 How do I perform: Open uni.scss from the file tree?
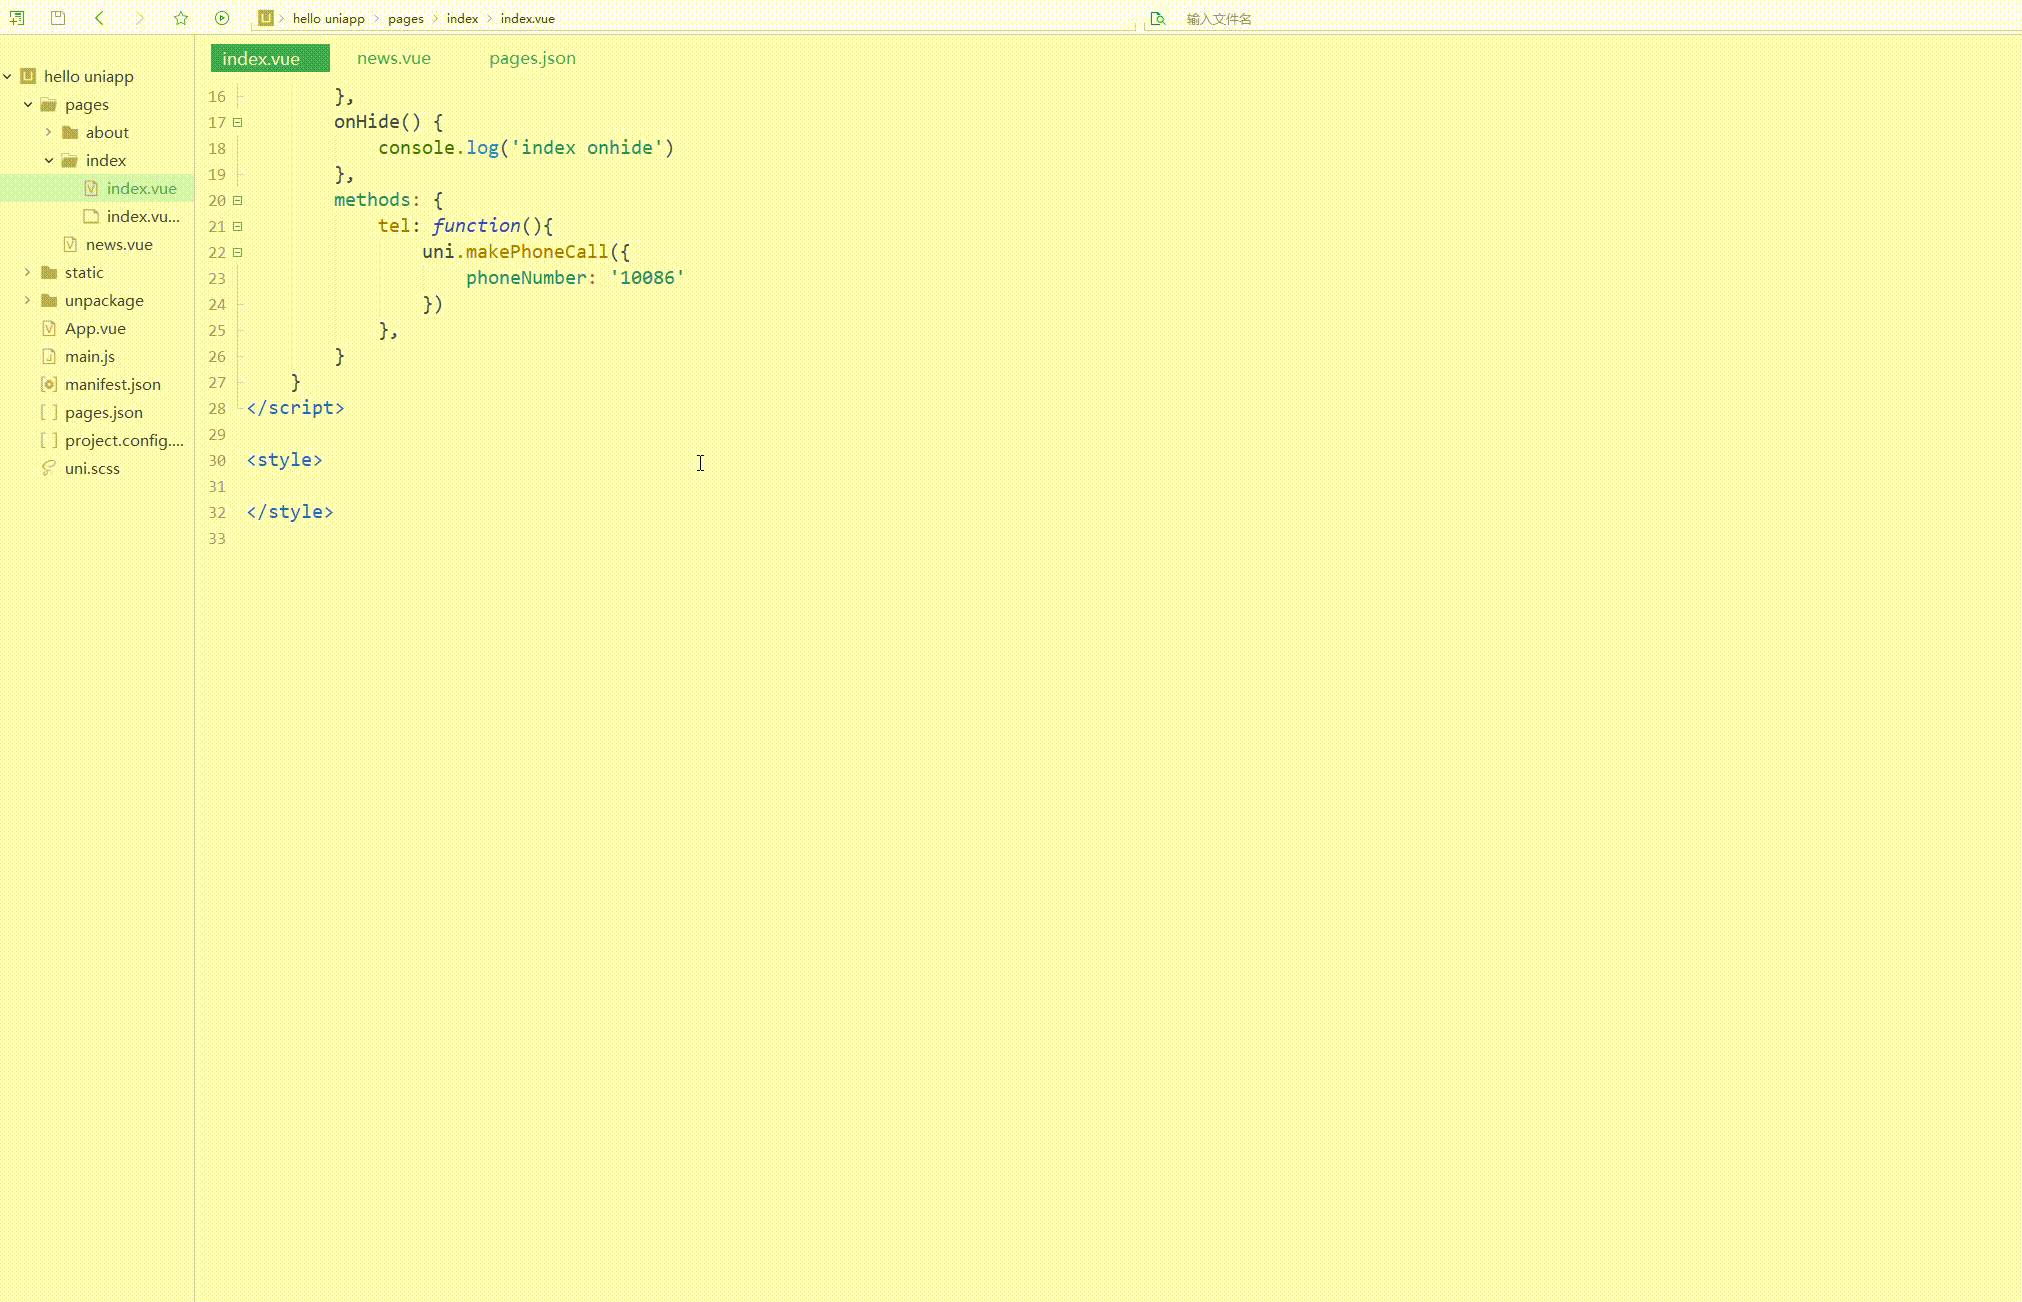coord(92,468)
